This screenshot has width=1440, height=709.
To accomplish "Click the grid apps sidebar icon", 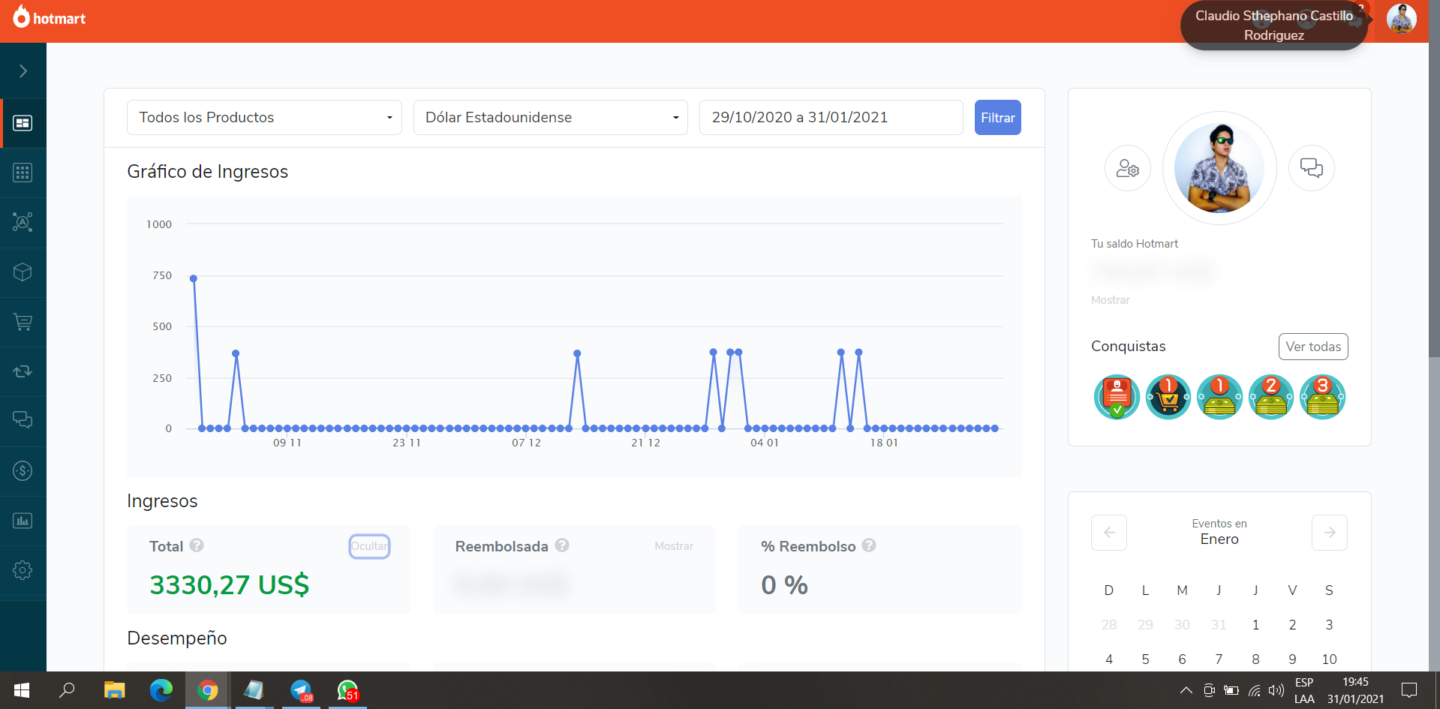I will 22,173.
